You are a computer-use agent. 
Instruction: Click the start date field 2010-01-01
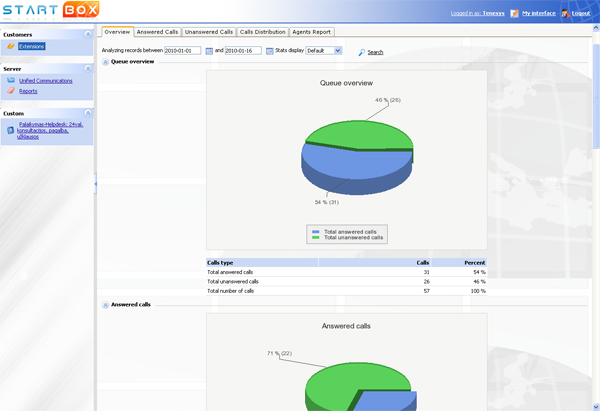[x=183, y=51]
